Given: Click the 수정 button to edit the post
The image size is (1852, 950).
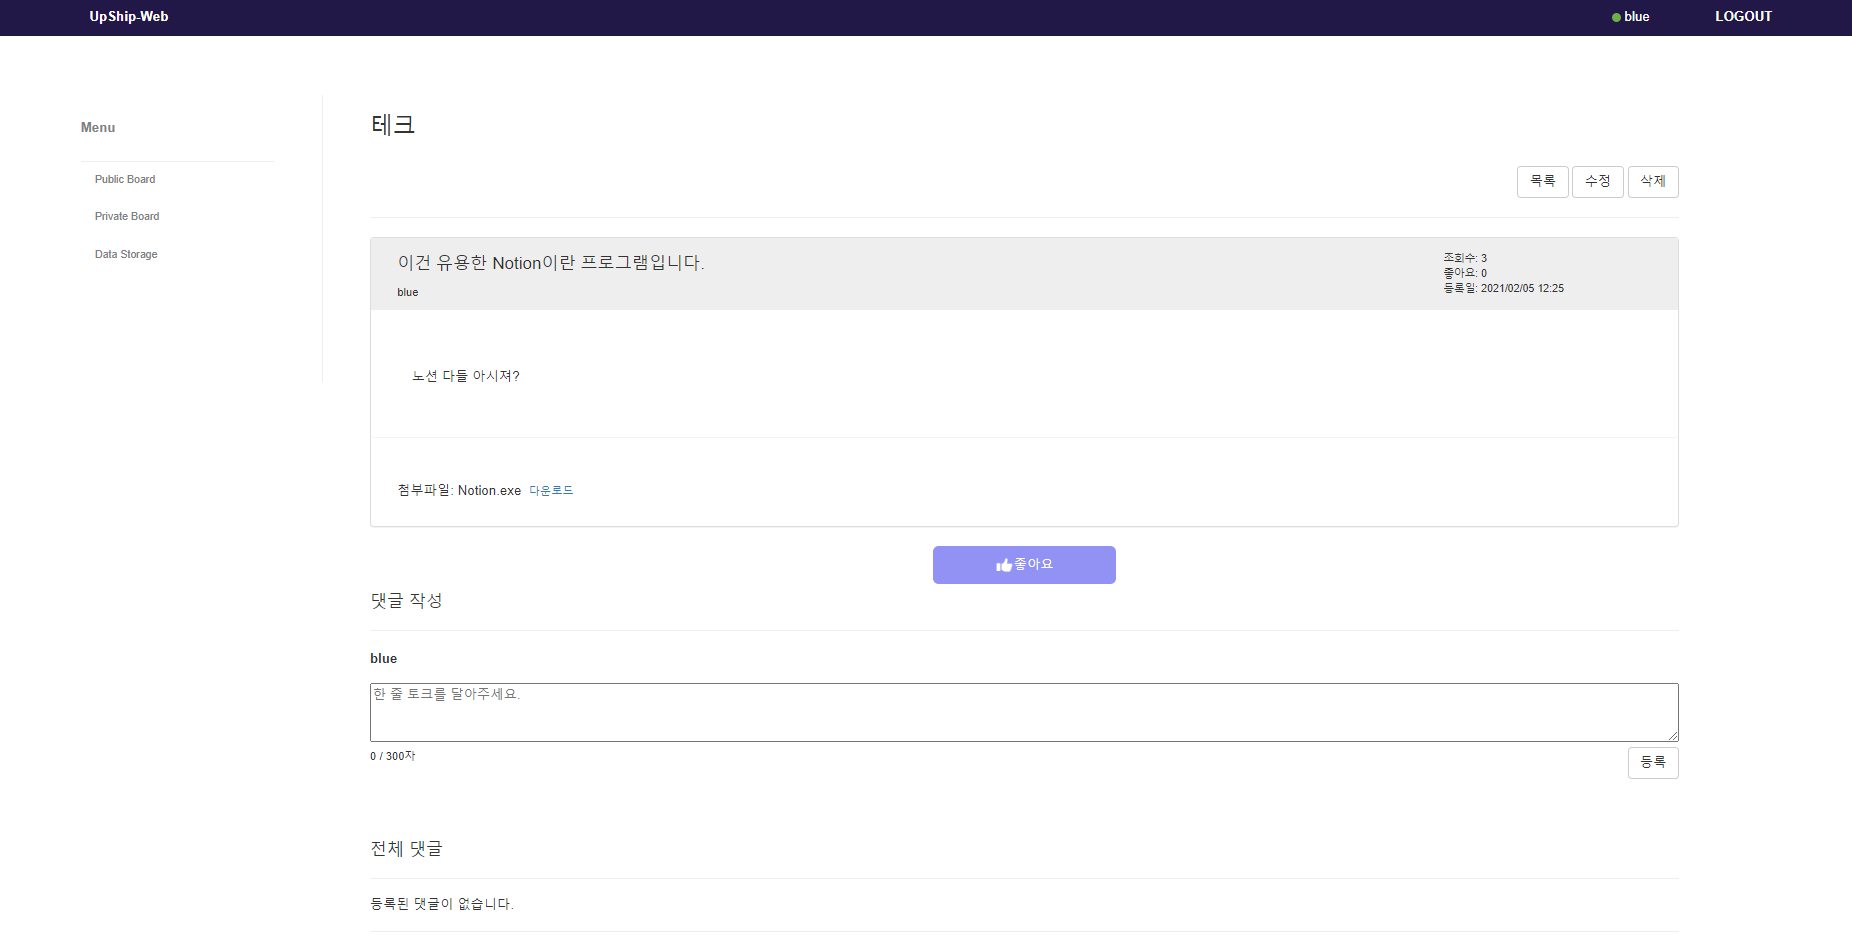Looking at the screenshot, I should (x=1597, y=181).
